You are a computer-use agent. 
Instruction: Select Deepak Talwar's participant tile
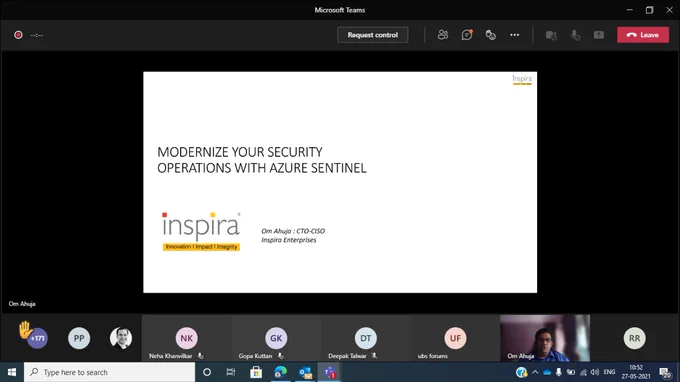(366, 338)
